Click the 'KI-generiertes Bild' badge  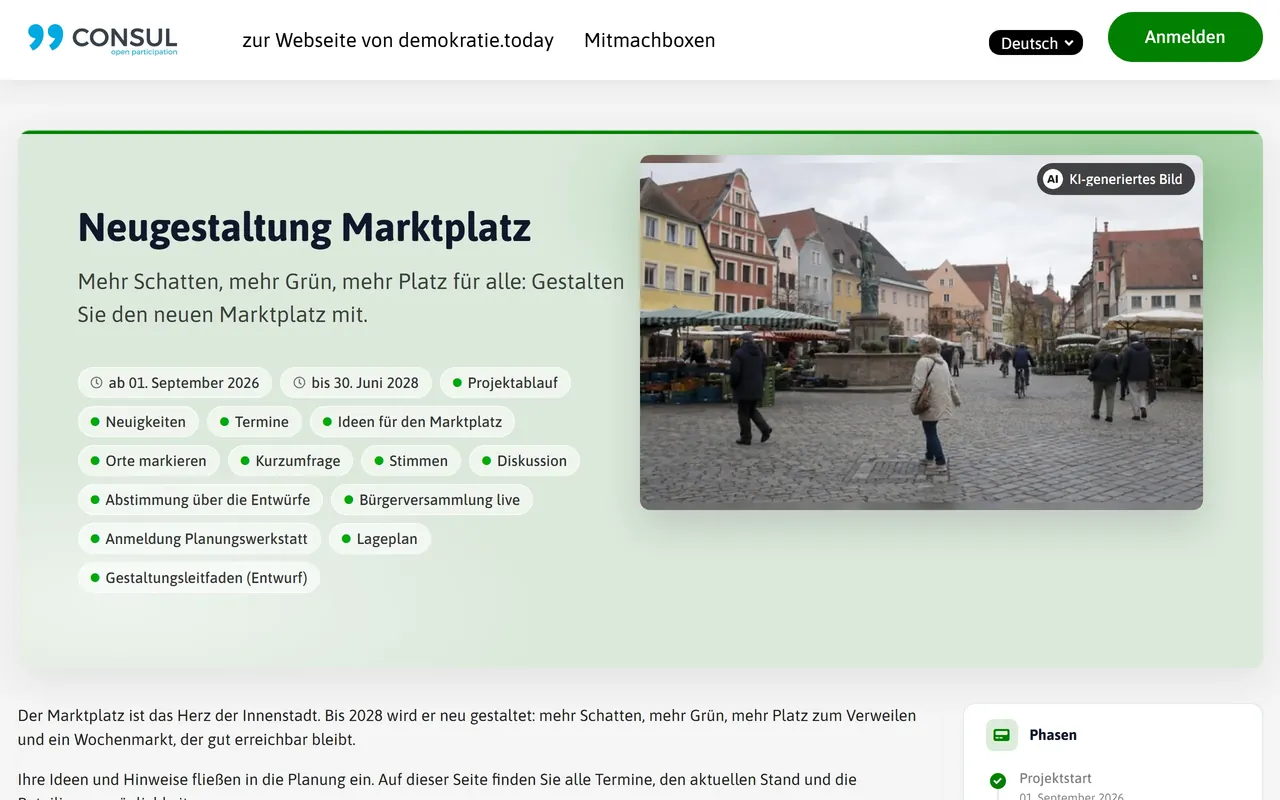click(1116, 179)
